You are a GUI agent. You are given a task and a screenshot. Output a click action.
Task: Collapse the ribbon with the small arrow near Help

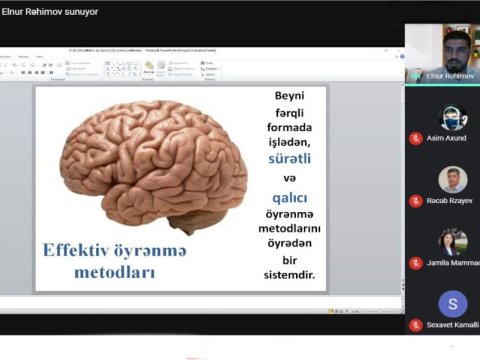(397, 57)
